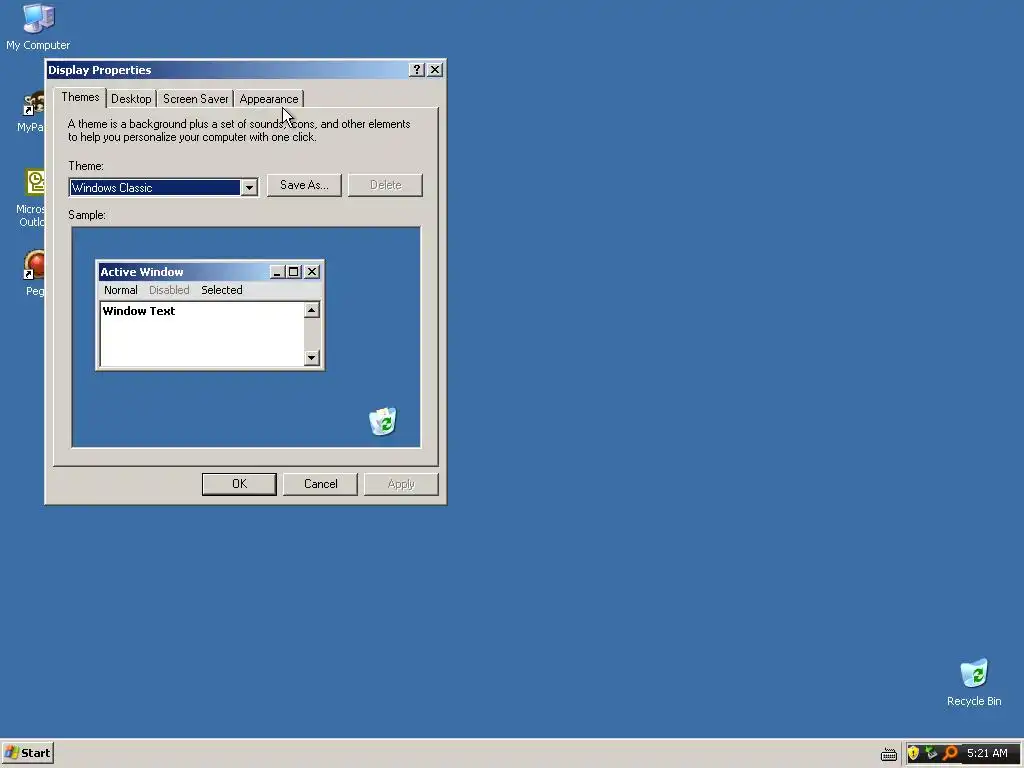1024x768 pixels.
Task: Select the Recycle Bin on the desktop
Action: click(974, 682)
